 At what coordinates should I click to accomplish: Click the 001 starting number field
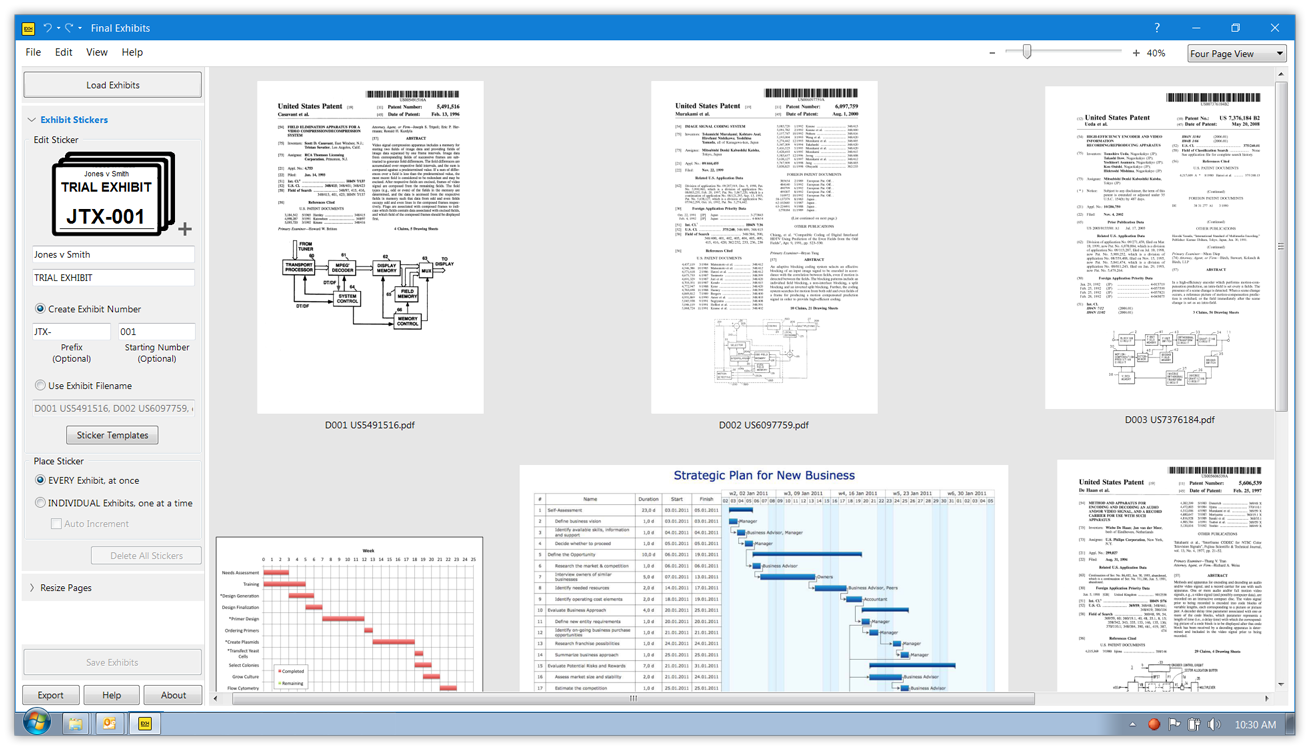[157, 332]
